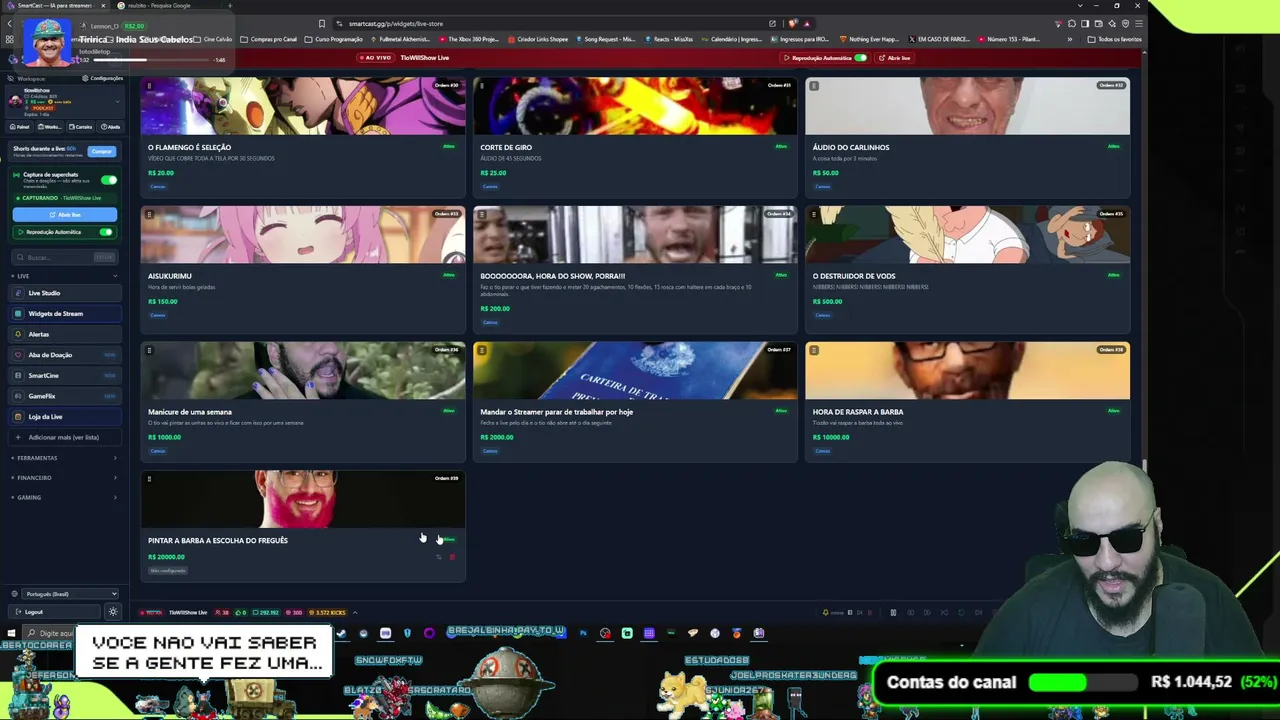Expand the bottom stats bar chevron
This screenshot has width=1280, height=720.
355,613
